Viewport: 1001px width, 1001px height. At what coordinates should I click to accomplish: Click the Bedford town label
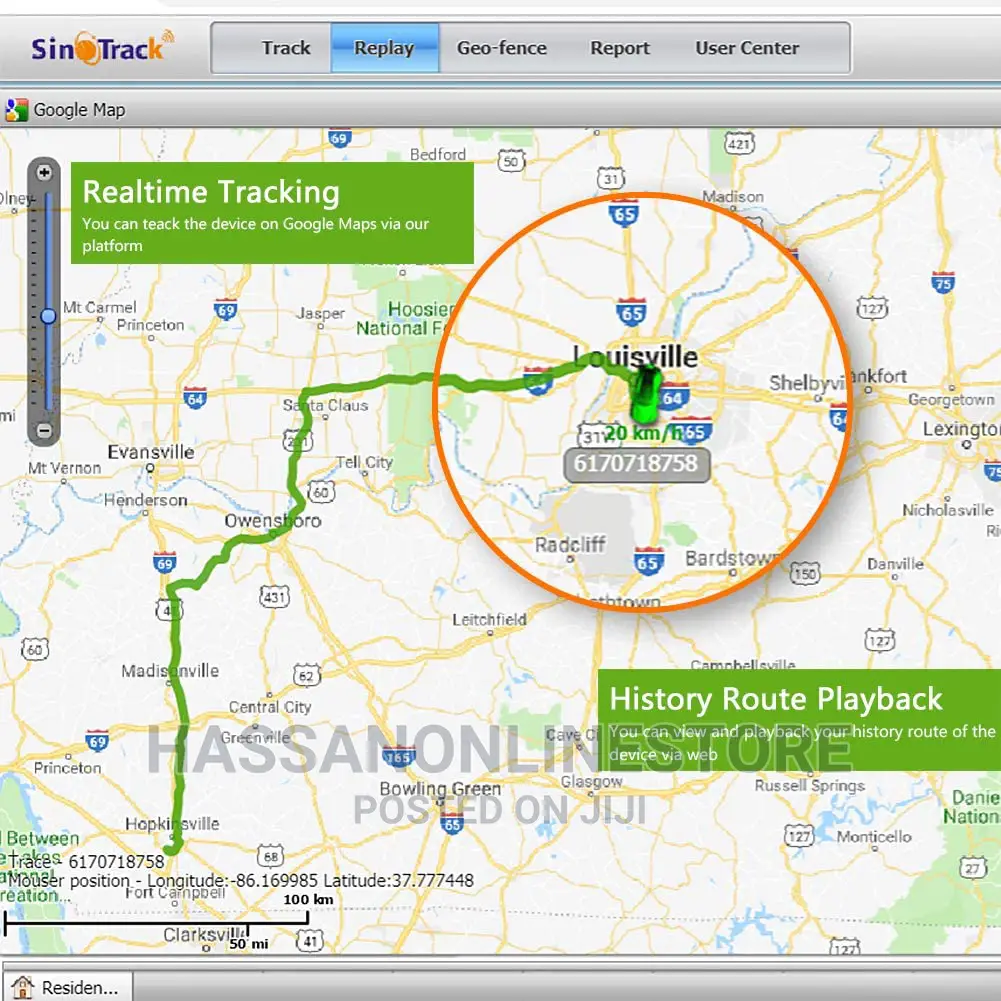click(x=438, y=154)
